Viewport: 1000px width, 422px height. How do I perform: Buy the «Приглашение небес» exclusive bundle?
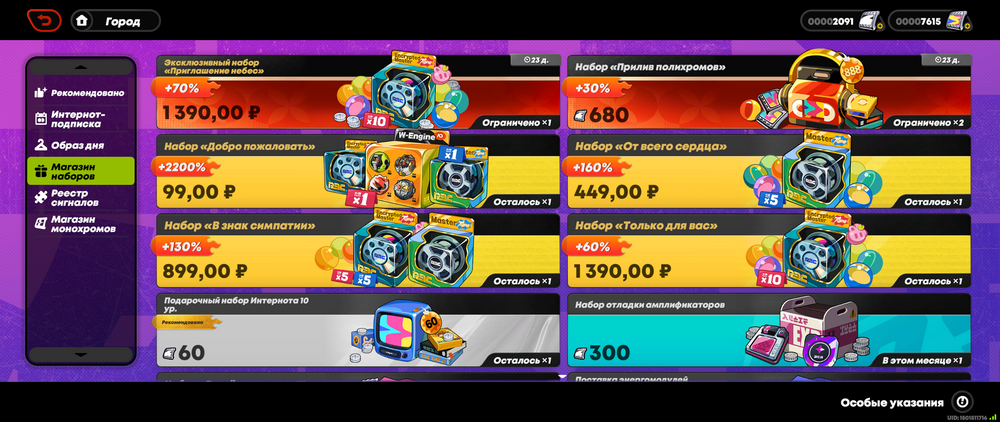point(358,92)
